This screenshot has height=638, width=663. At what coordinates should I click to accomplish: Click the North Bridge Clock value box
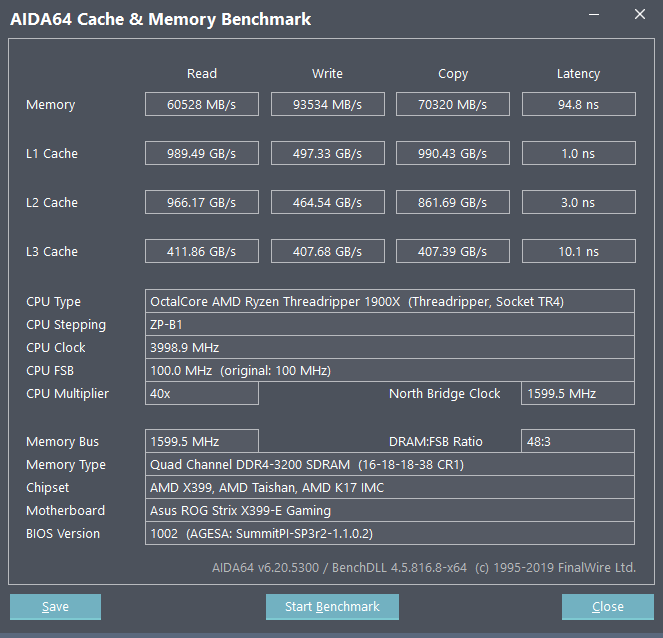pos(578,394)
